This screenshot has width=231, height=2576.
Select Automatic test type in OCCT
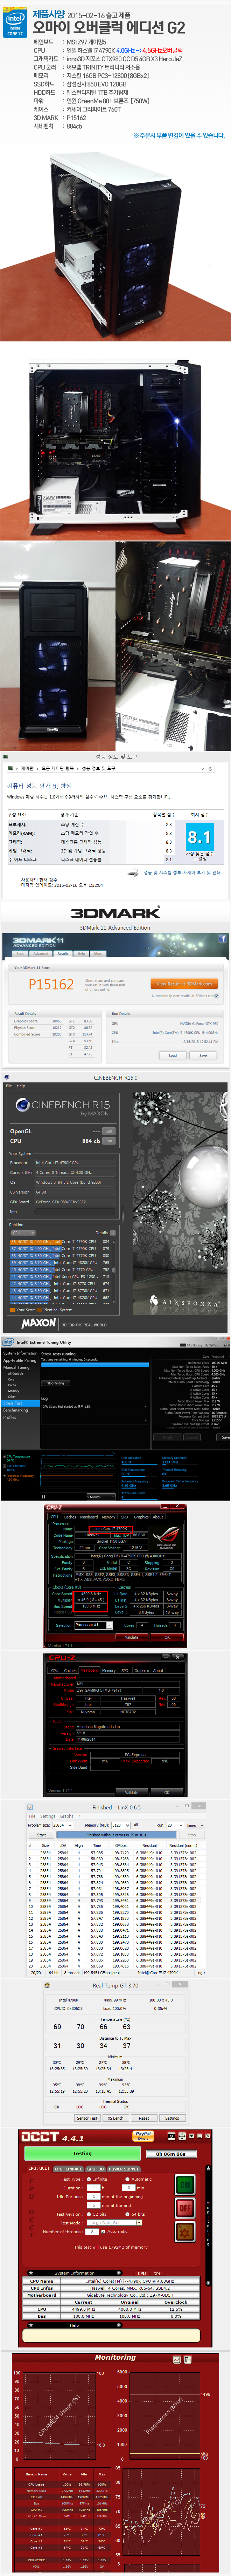pyautogui.click(x=138, y=2179)
